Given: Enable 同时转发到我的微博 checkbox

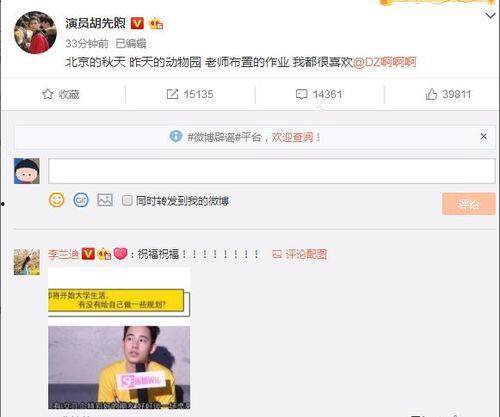Looking at the screenshot, I should coord(127,200).
